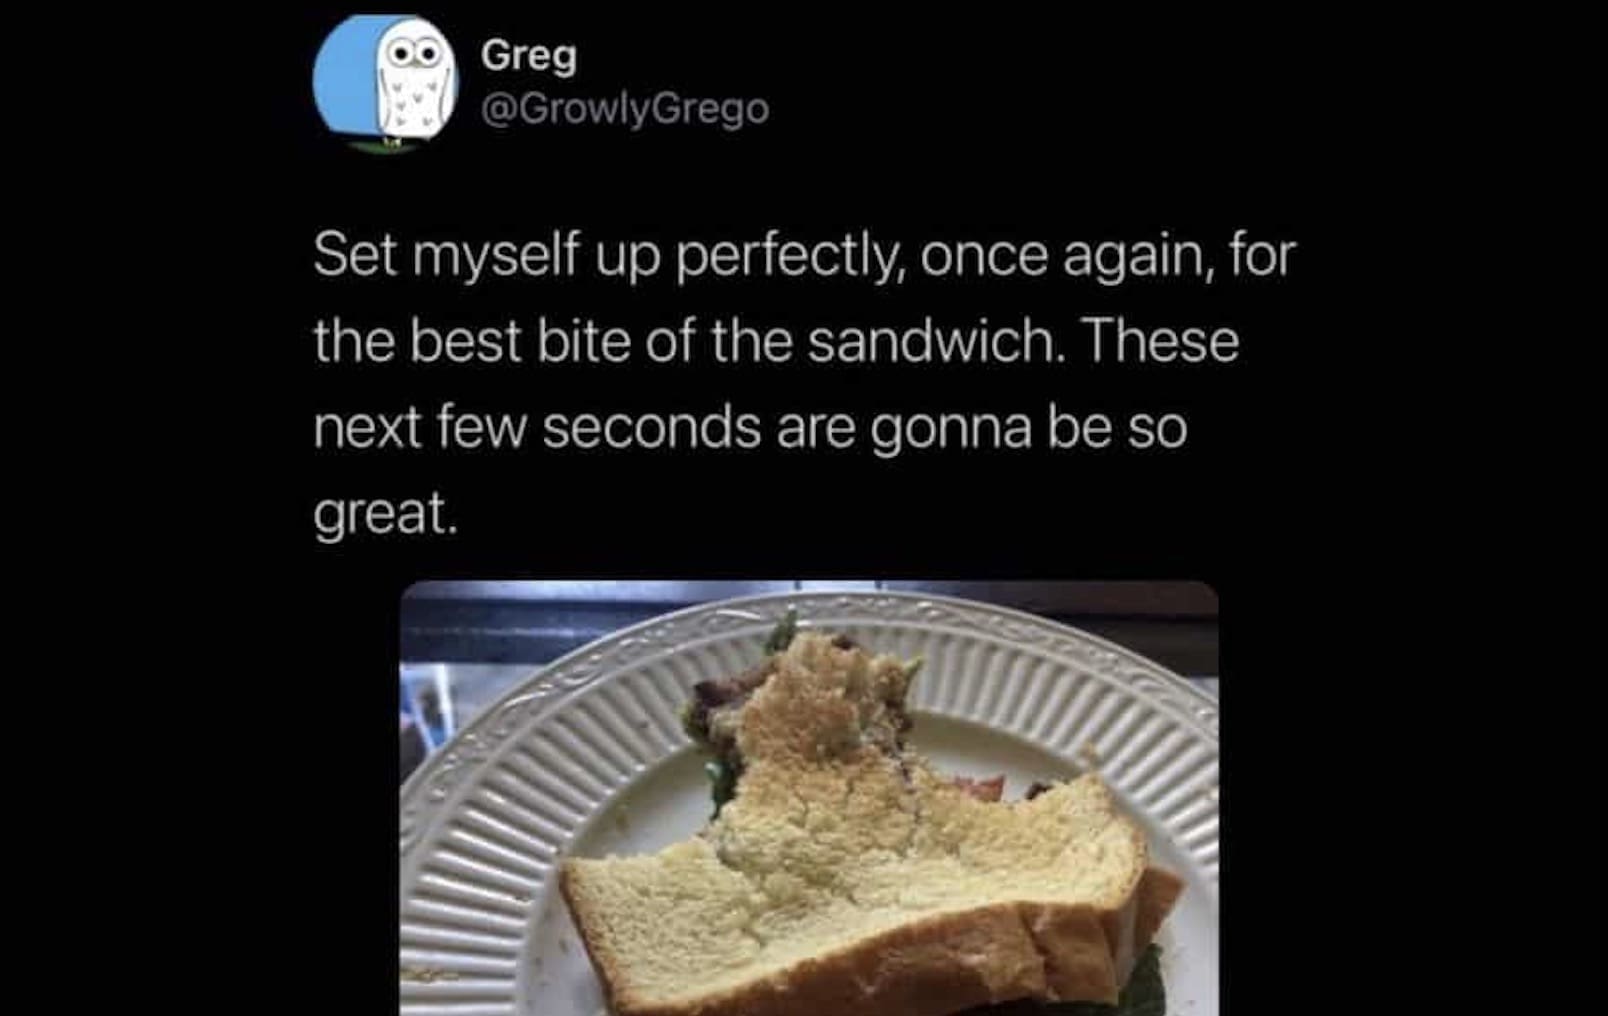
Task: Open Greg's owl profile avatar
Action: 385,84
